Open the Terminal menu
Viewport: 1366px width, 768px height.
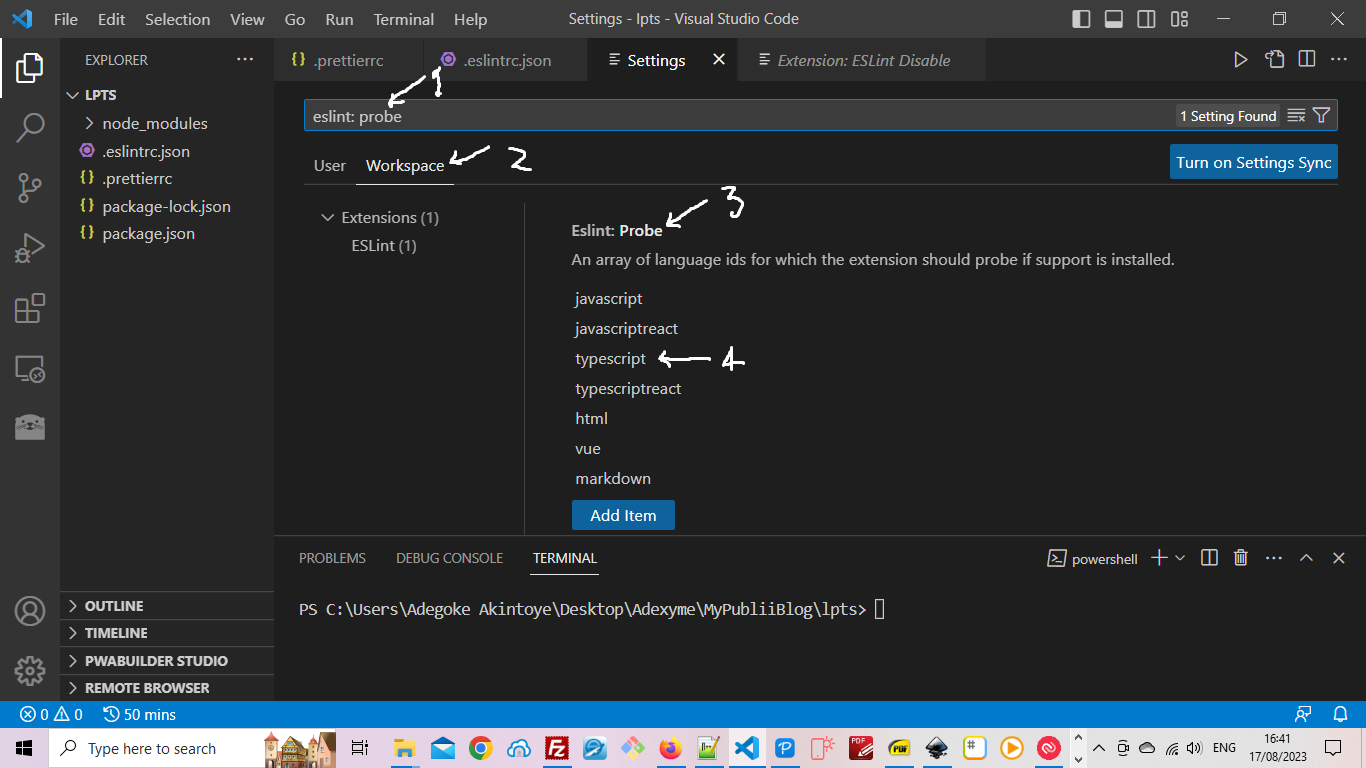point(403,19)
